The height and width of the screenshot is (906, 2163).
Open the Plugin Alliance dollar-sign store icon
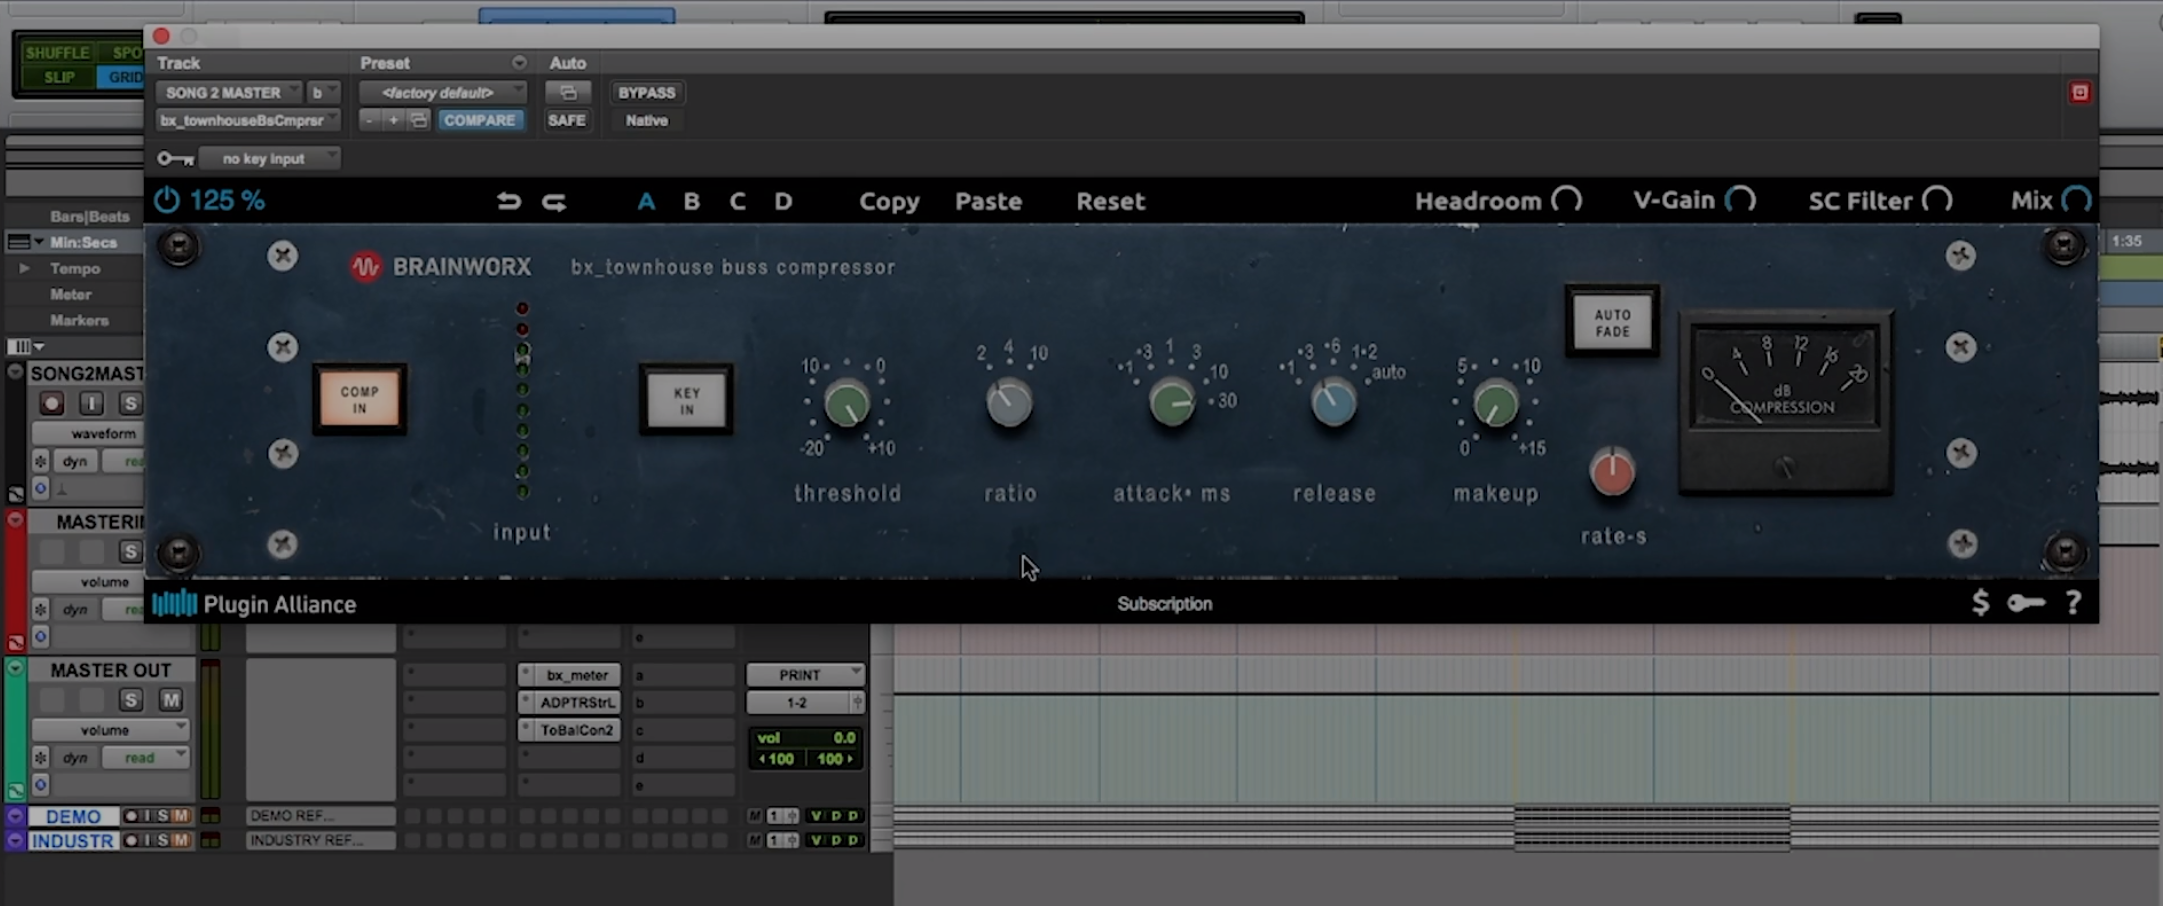coord(1980,603)
